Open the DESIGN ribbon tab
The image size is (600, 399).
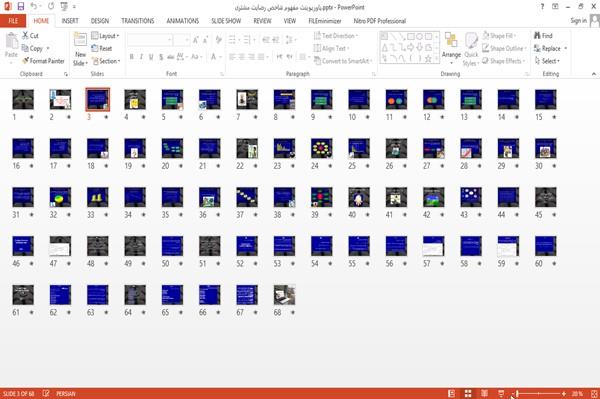tap(100, 21)
